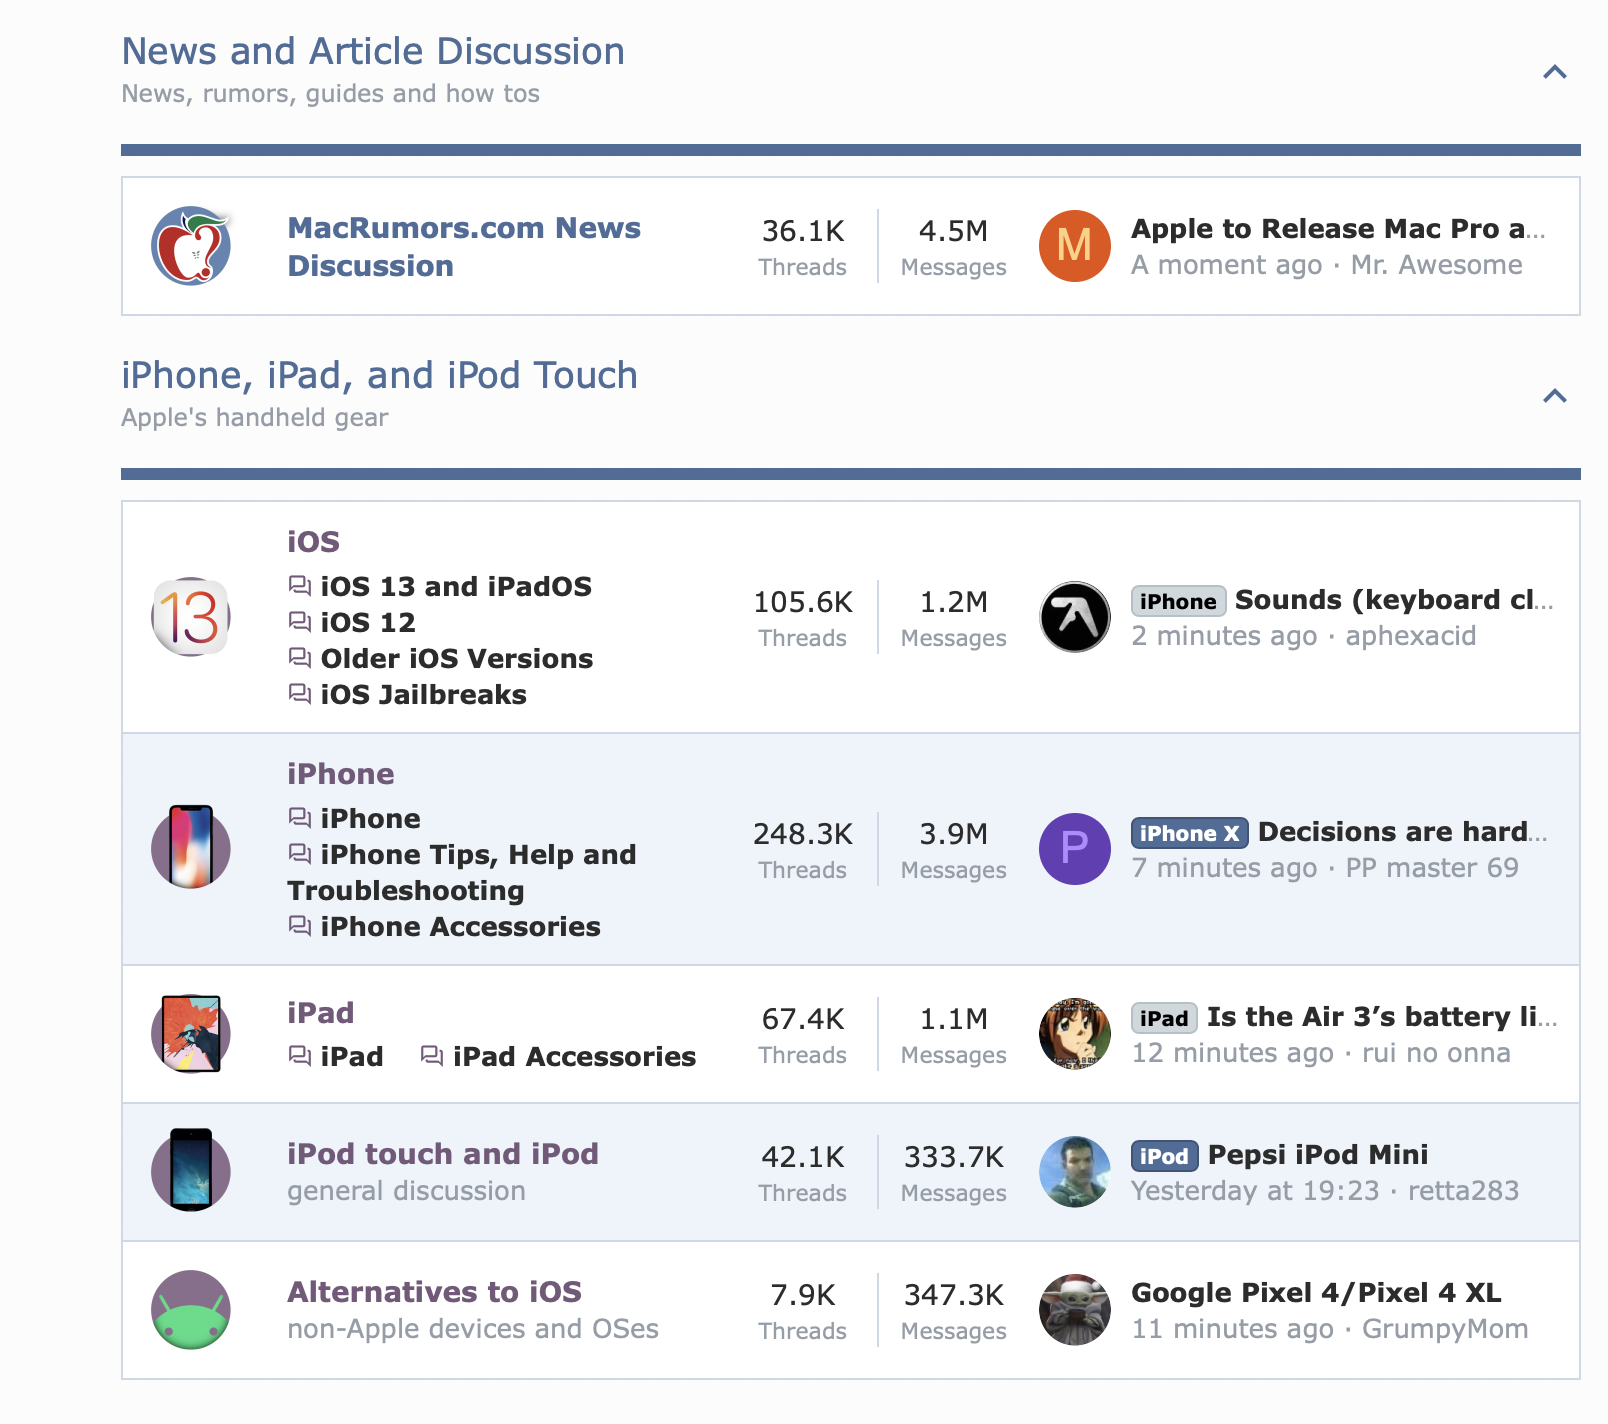Go to the iPhone subforum link
This screenshot has width=1608, height=1424.
click(370, 818)
